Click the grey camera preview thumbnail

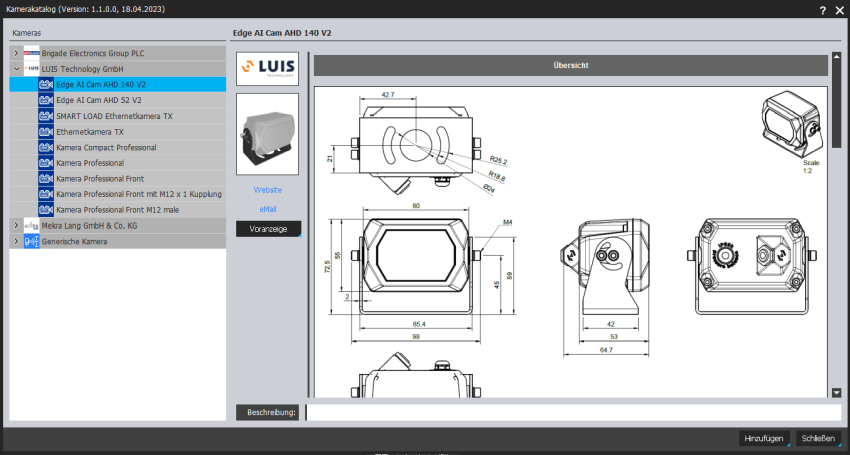pos(267,134)
